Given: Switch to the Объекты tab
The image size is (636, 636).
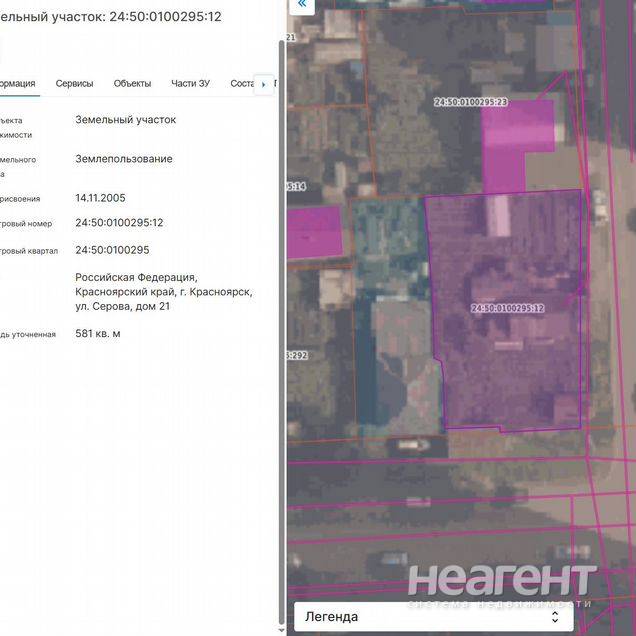Looking at the screenshot, I should click(x=132, y=84).
